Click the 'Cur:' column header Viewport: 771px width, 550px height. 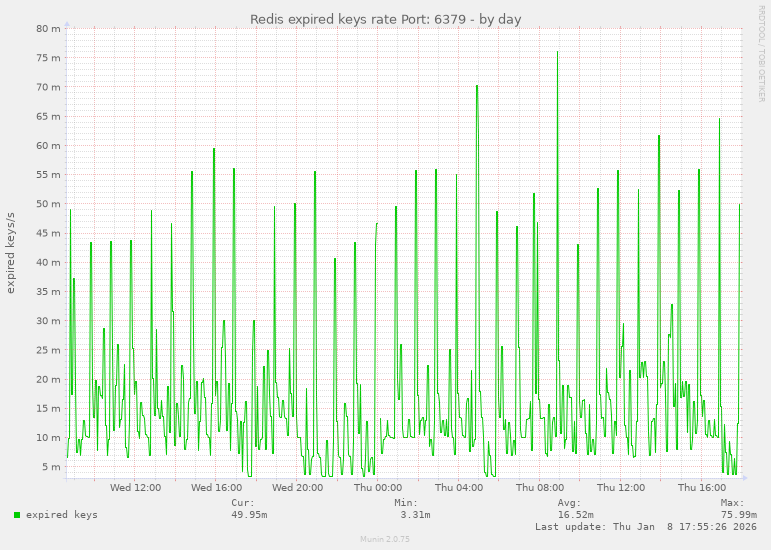[x=243, y=503]
